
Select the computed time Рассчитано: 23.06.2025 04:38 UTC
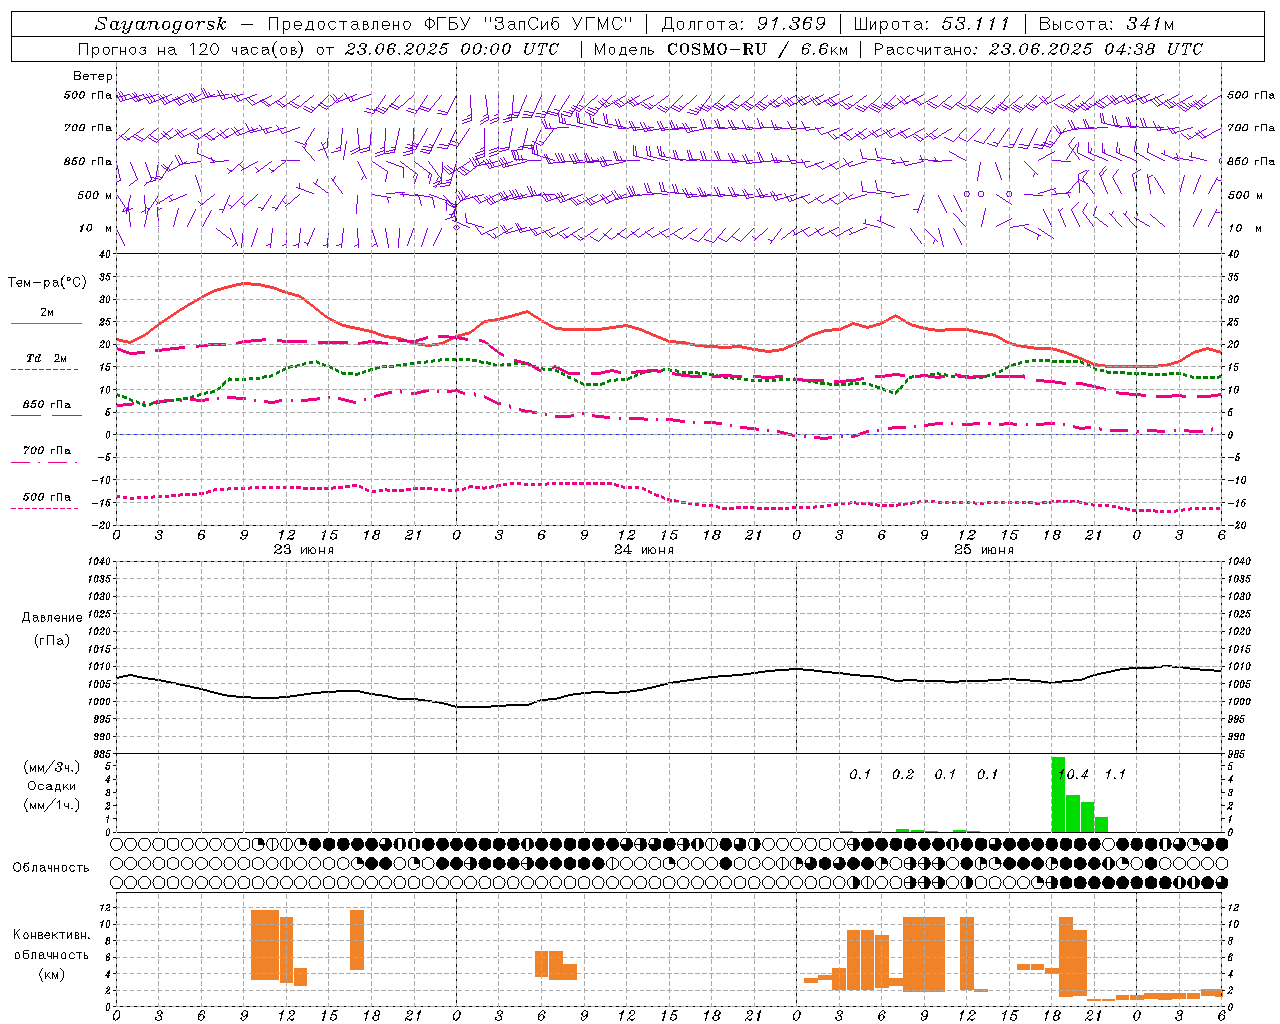tap(1038, 49)
